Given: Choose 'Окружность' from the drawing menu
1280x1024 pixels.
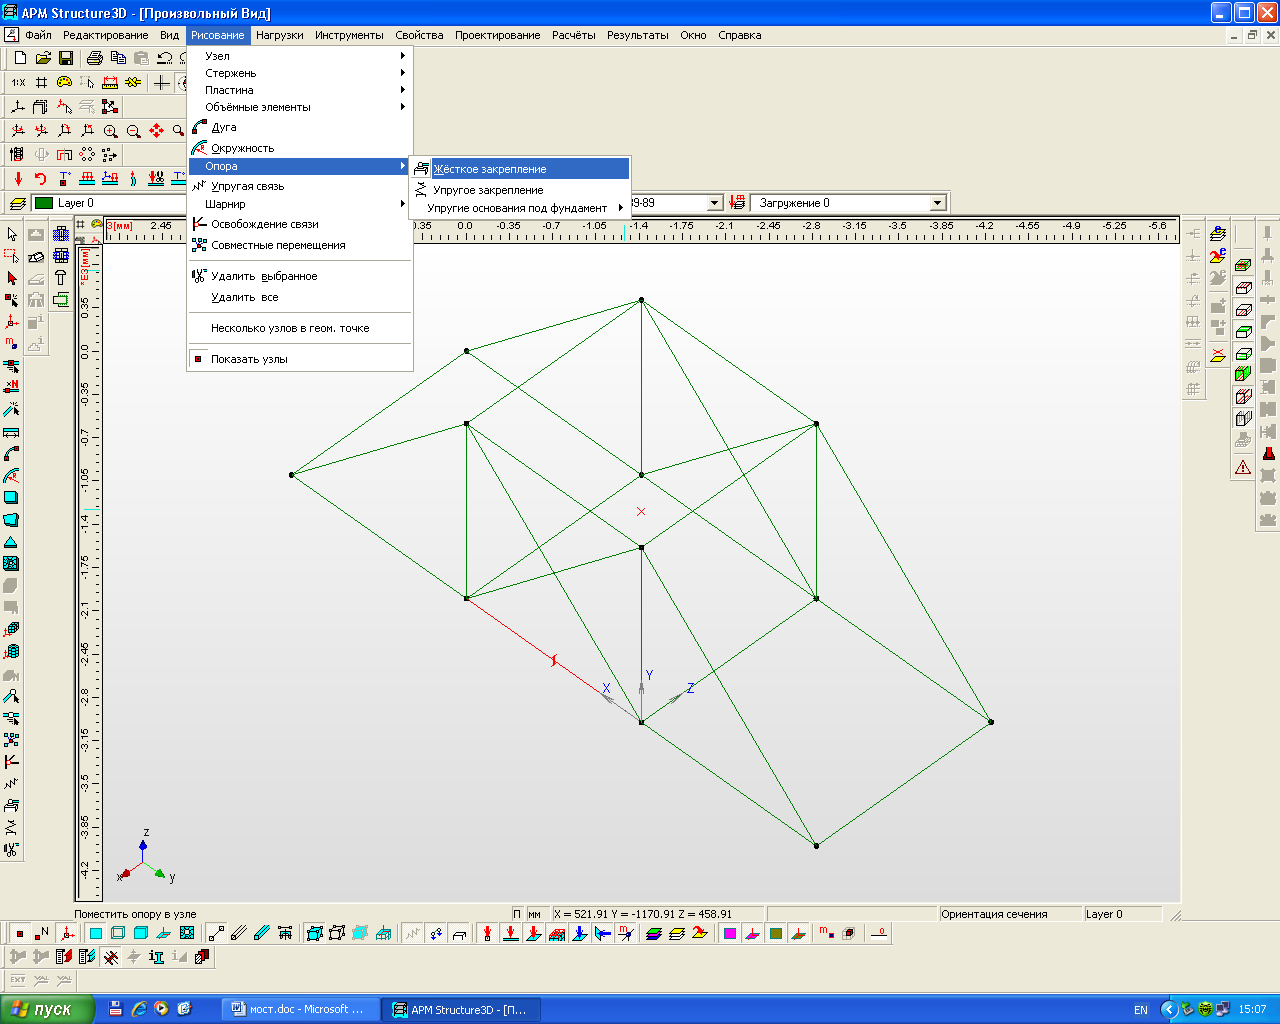Looking at the screenshot, I should coord(300,148).
